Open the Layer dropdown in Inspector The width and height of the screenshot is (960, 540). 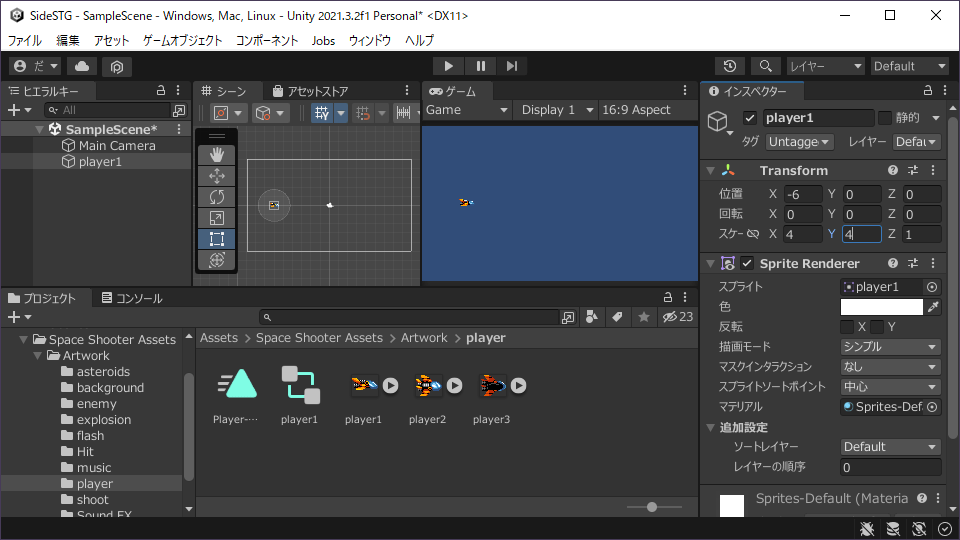pos(916,142)
